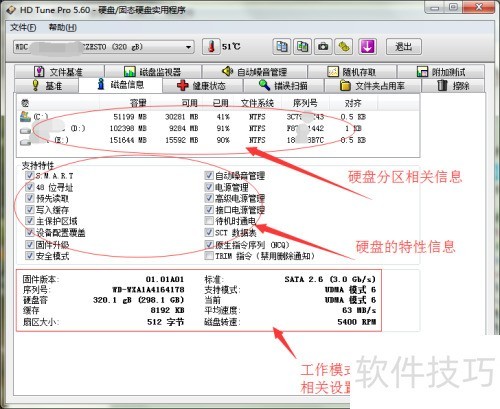Open options via the yellow tag icon

(344, 46)
